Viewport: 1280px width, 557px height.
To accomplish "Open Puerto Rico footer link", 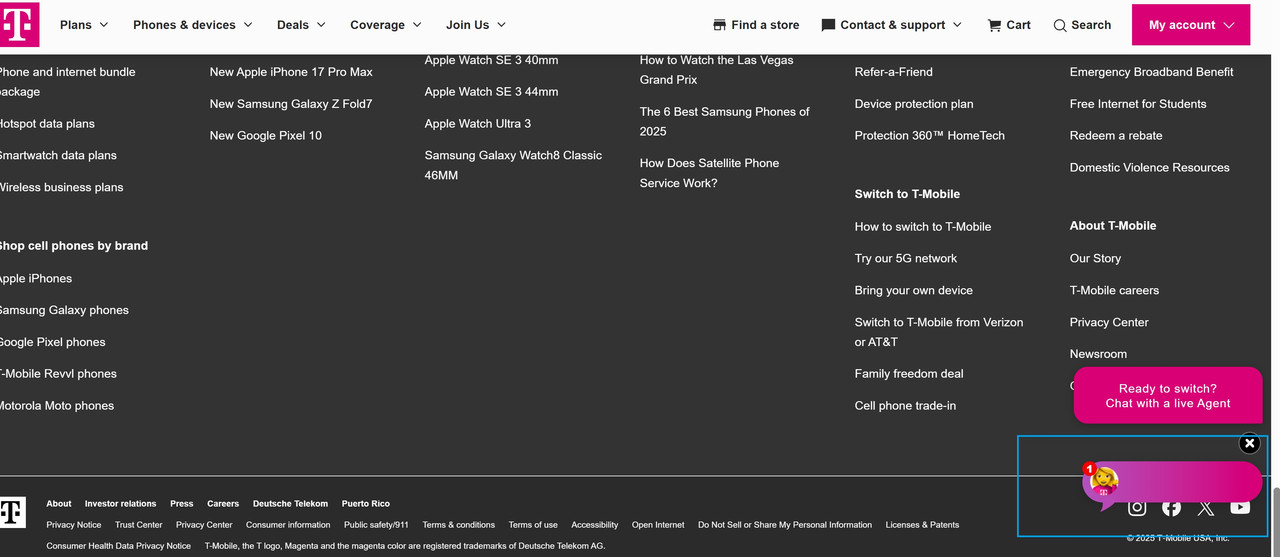I will coord(366,504).
